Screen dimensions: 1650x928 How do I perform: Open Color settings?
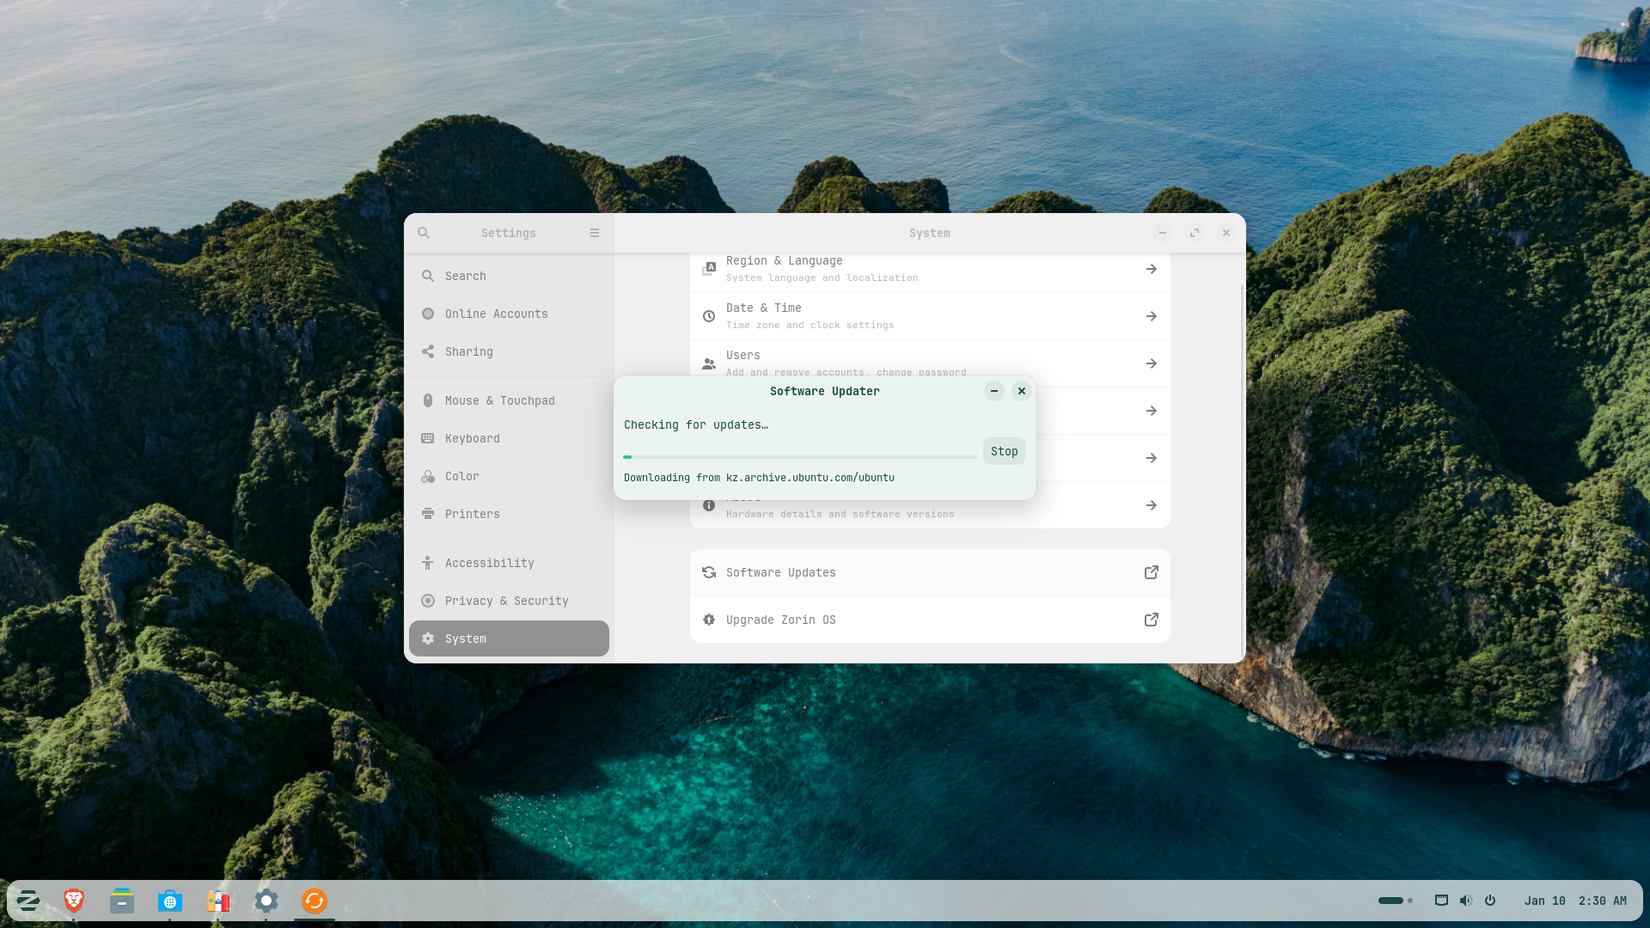[x=462, y=476]
